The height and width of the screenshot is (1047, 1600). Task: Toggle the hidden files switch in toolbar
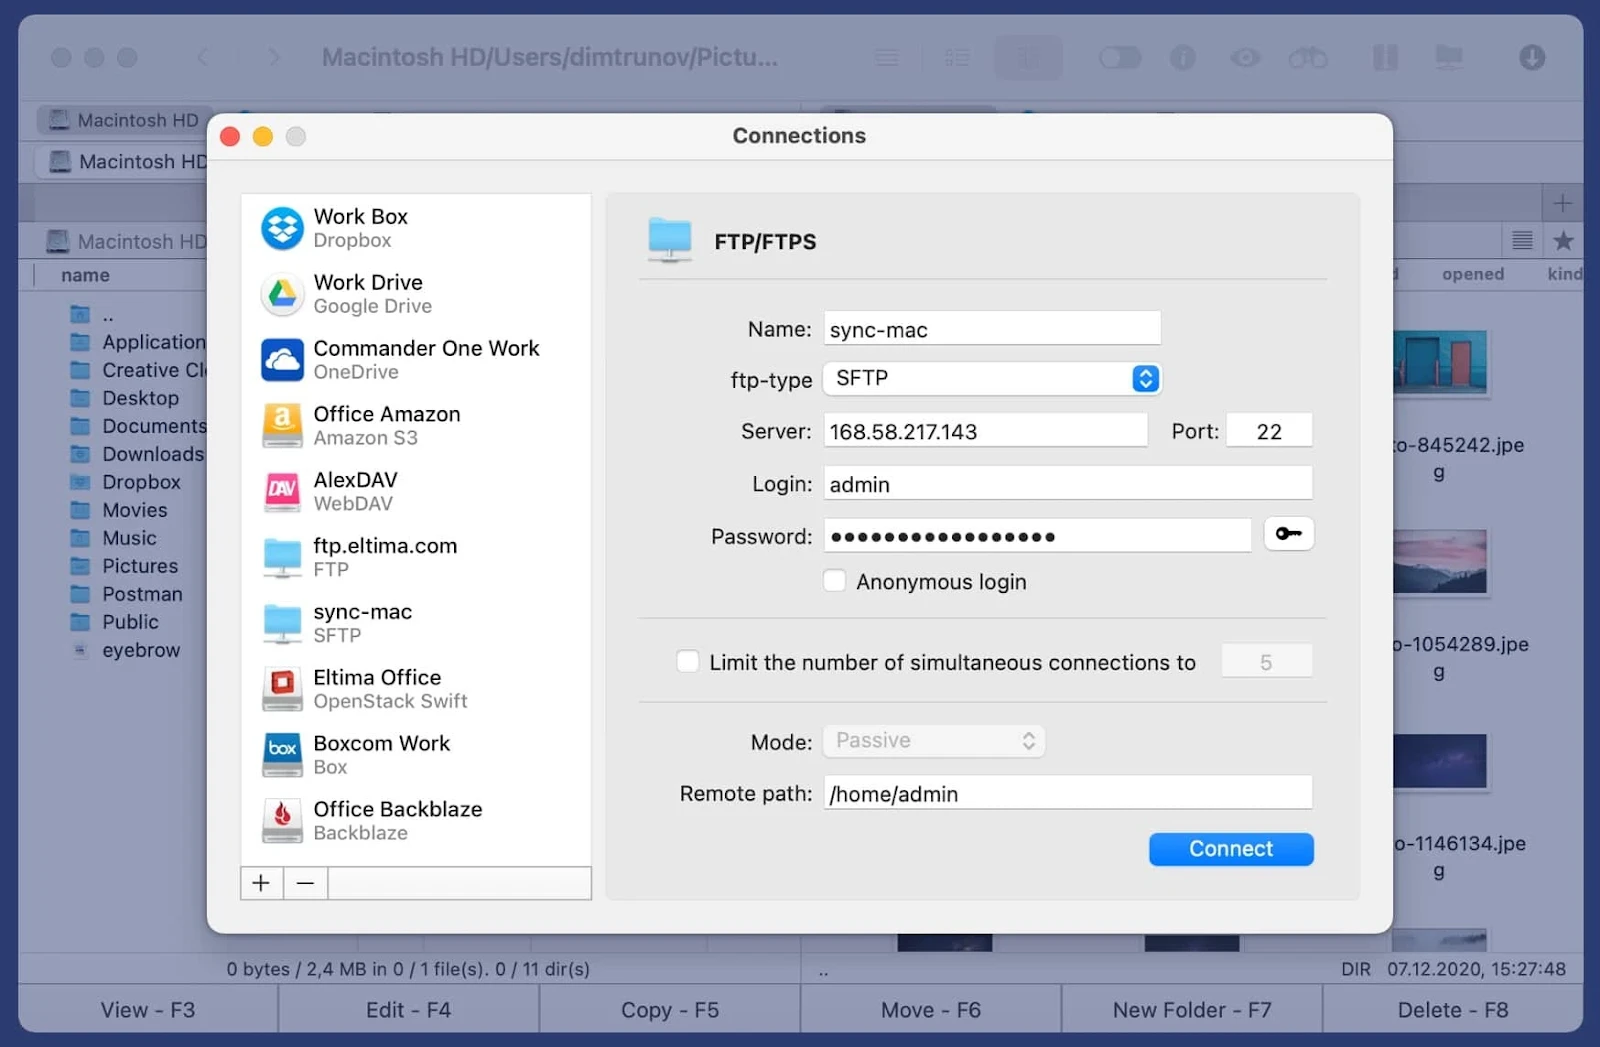[x=1119, y=58]
